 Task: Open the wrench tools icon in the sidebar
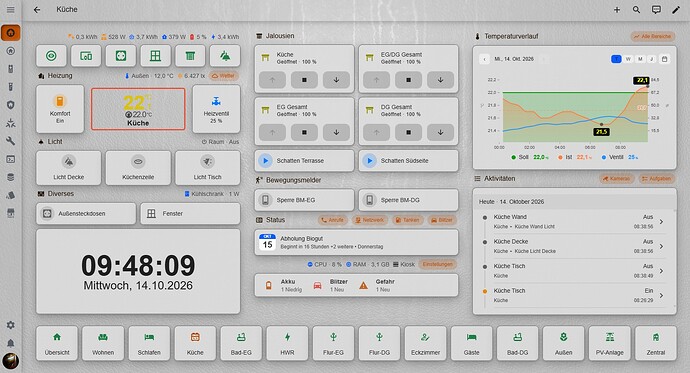[x=11, y=141]
